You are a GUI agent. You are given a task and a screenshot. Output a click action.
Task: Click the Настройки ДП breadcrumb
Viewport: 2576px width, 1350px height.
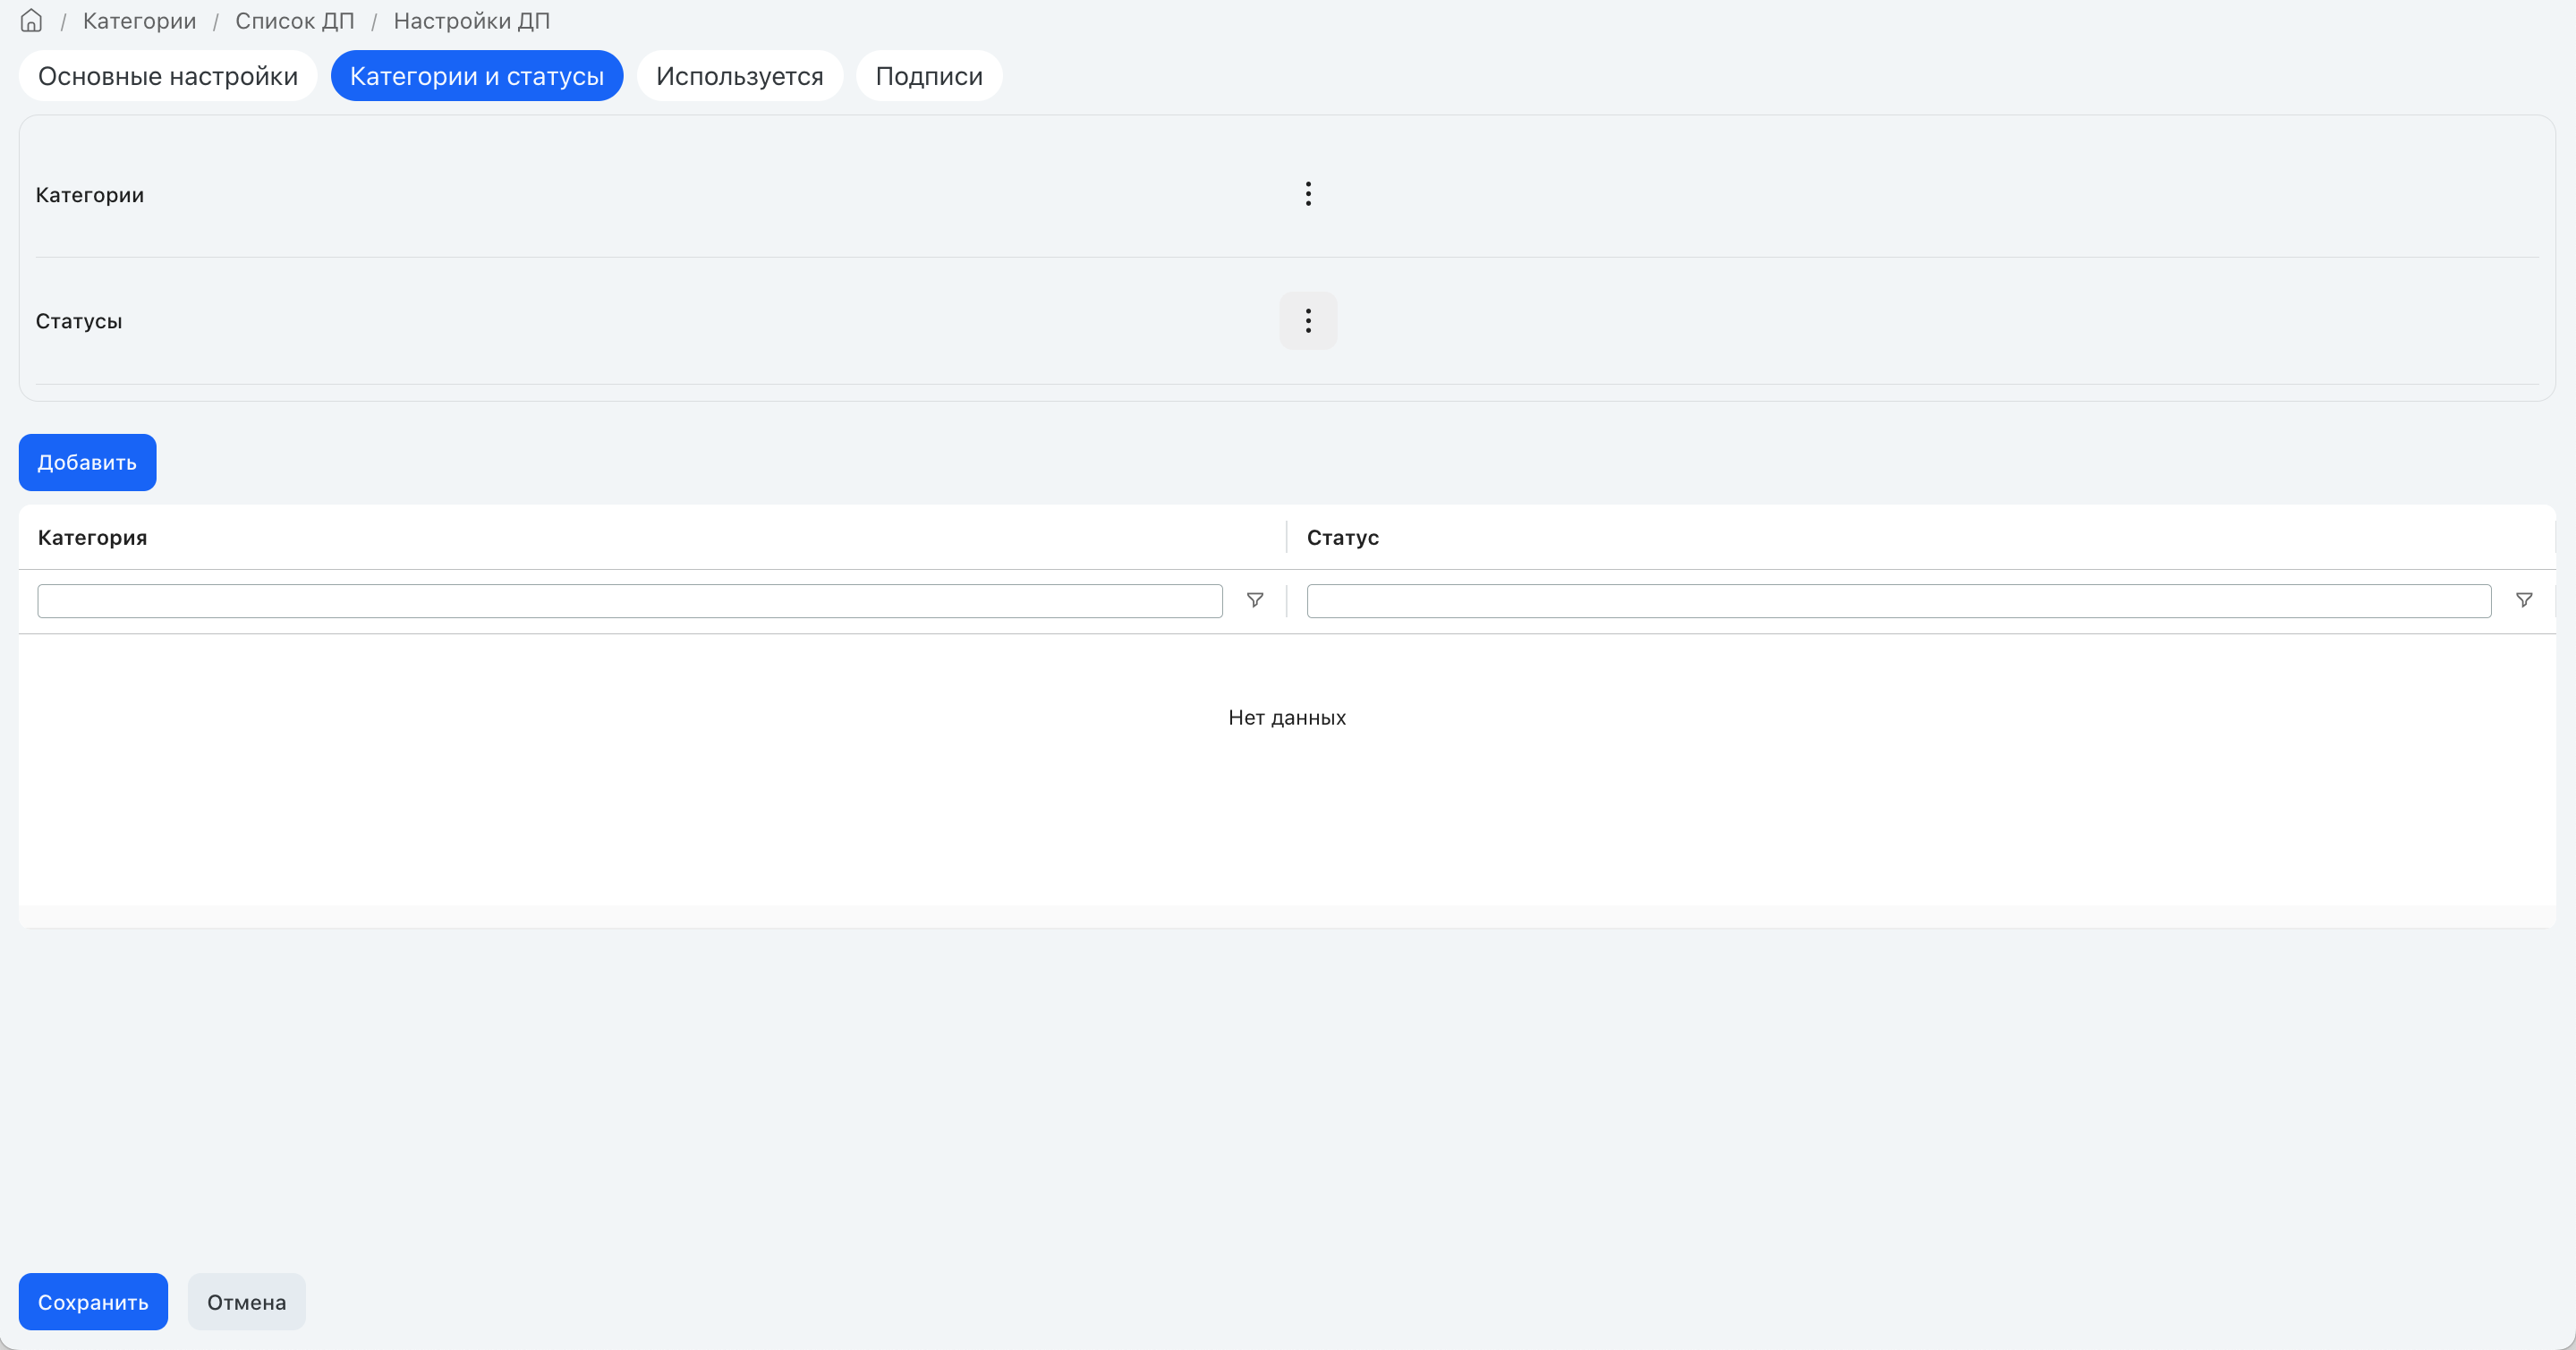472,21
